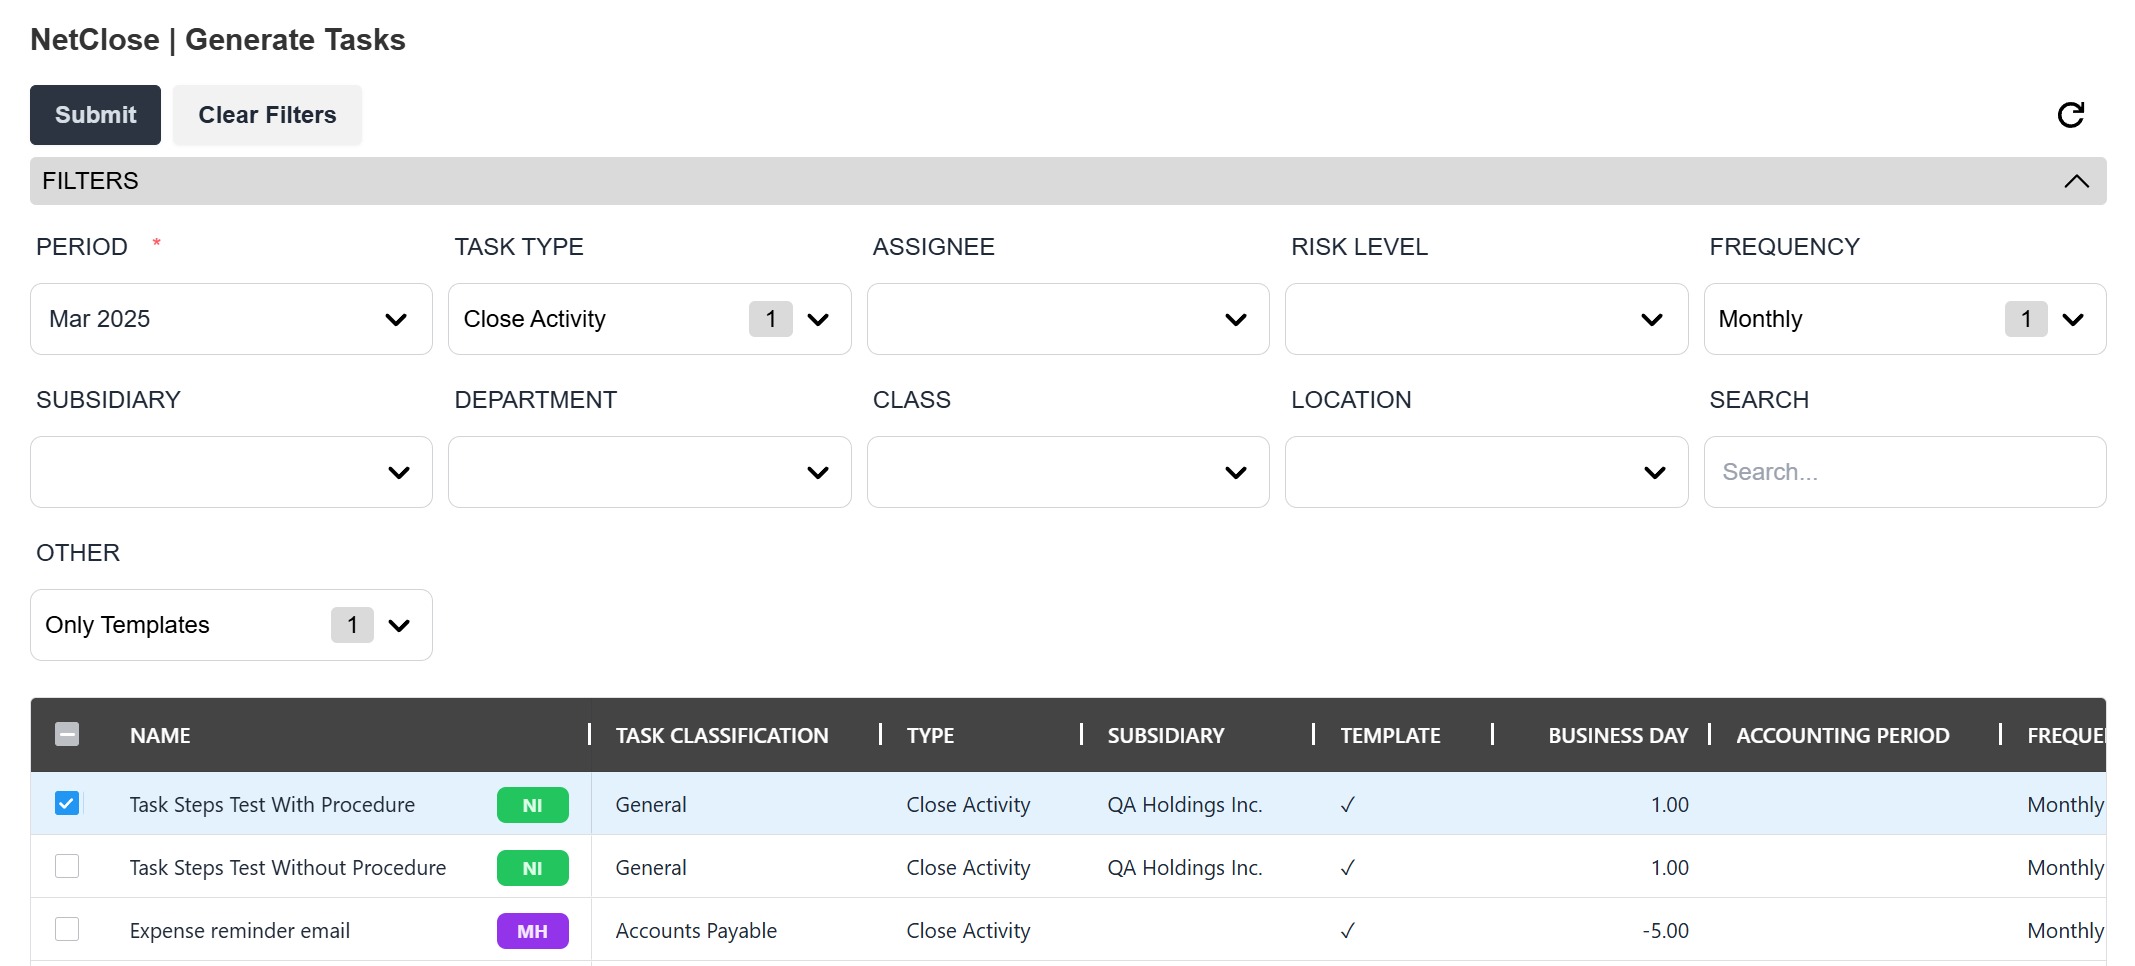This screenshot has height=966, width=2135.
Task: Check Task Steps Test Without Procedure row
Action: pyautogui.click(x=67, y=866)
